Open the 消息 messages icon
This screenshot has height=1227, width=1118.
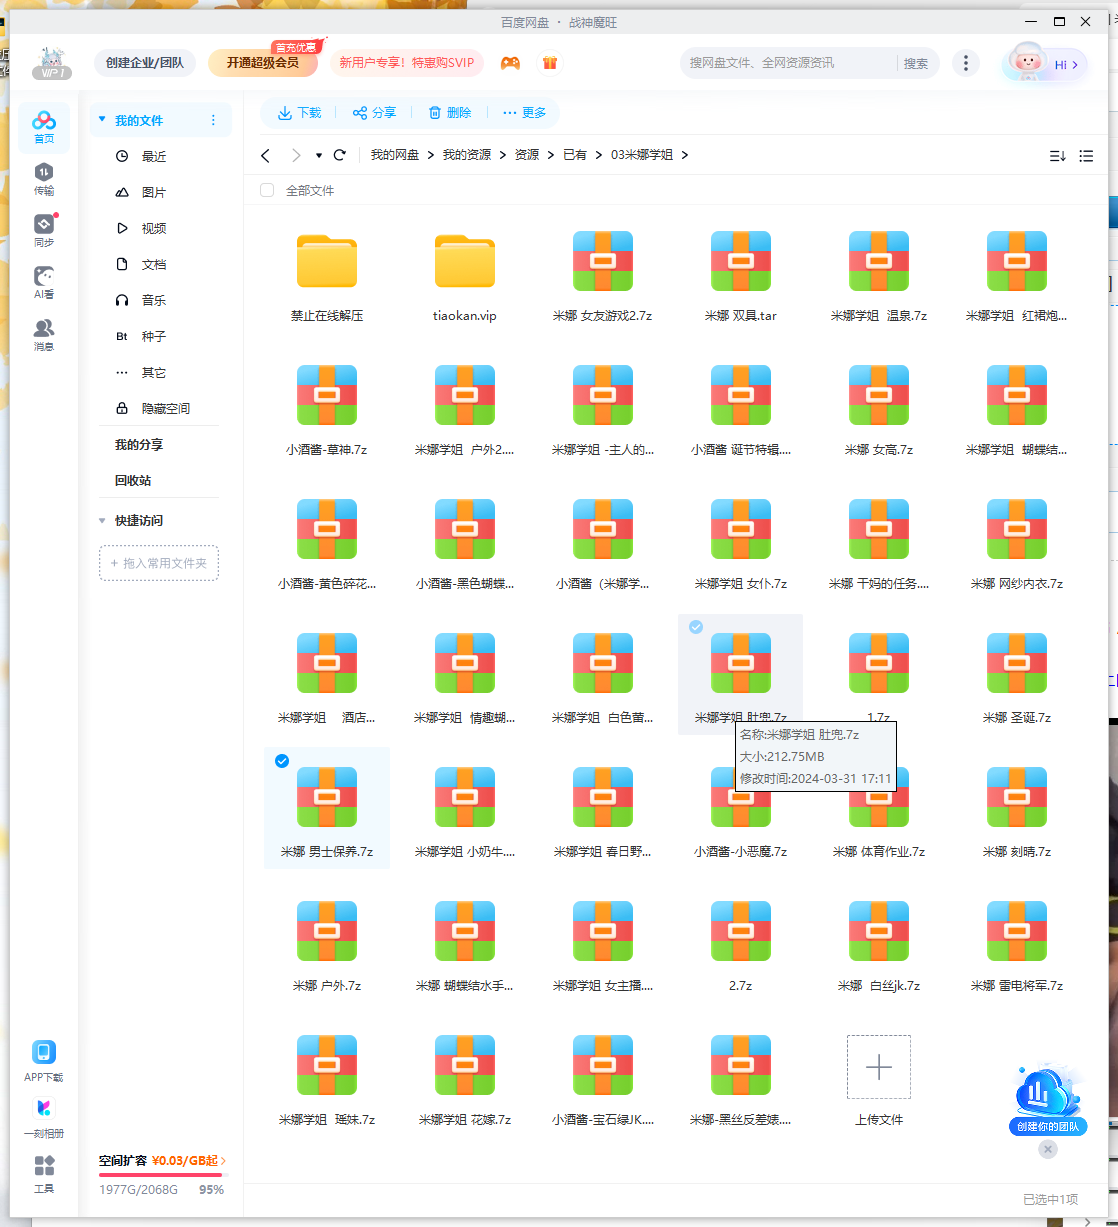click(x=44, y=335)
